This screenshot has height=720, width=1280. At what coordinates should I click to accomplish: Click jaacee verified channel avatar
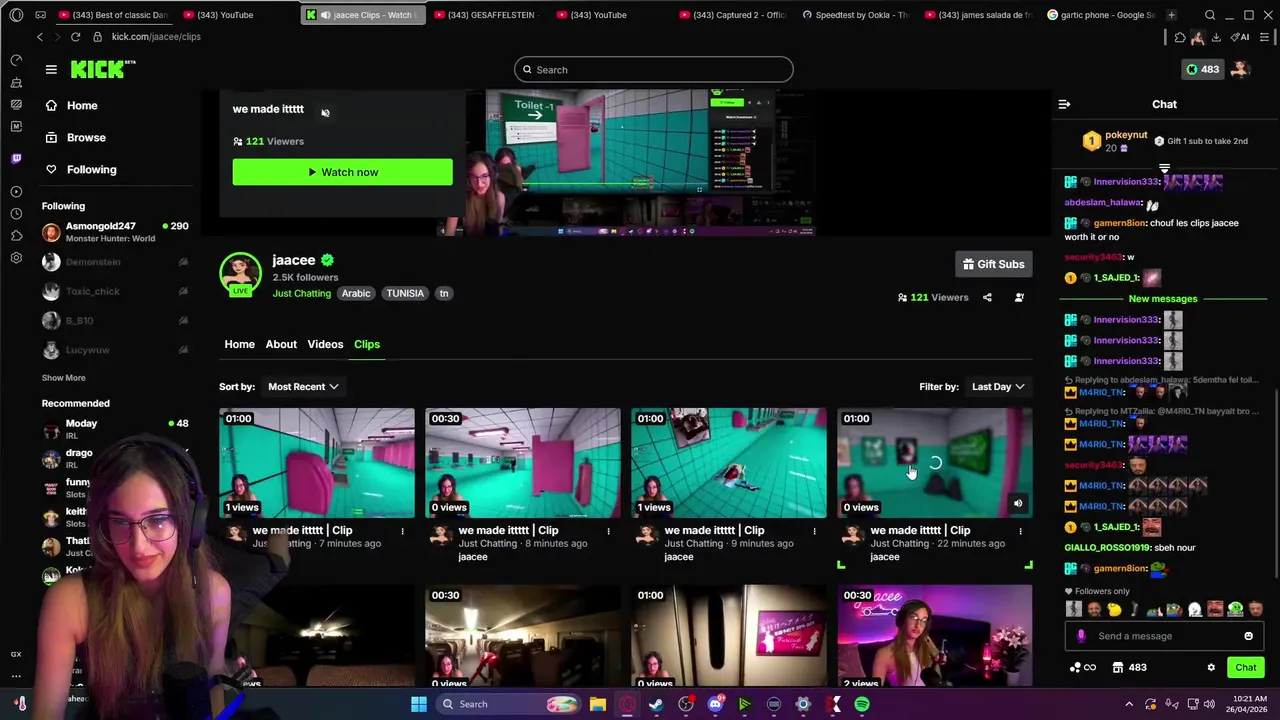pyautogui.click(x=240, y=275)
